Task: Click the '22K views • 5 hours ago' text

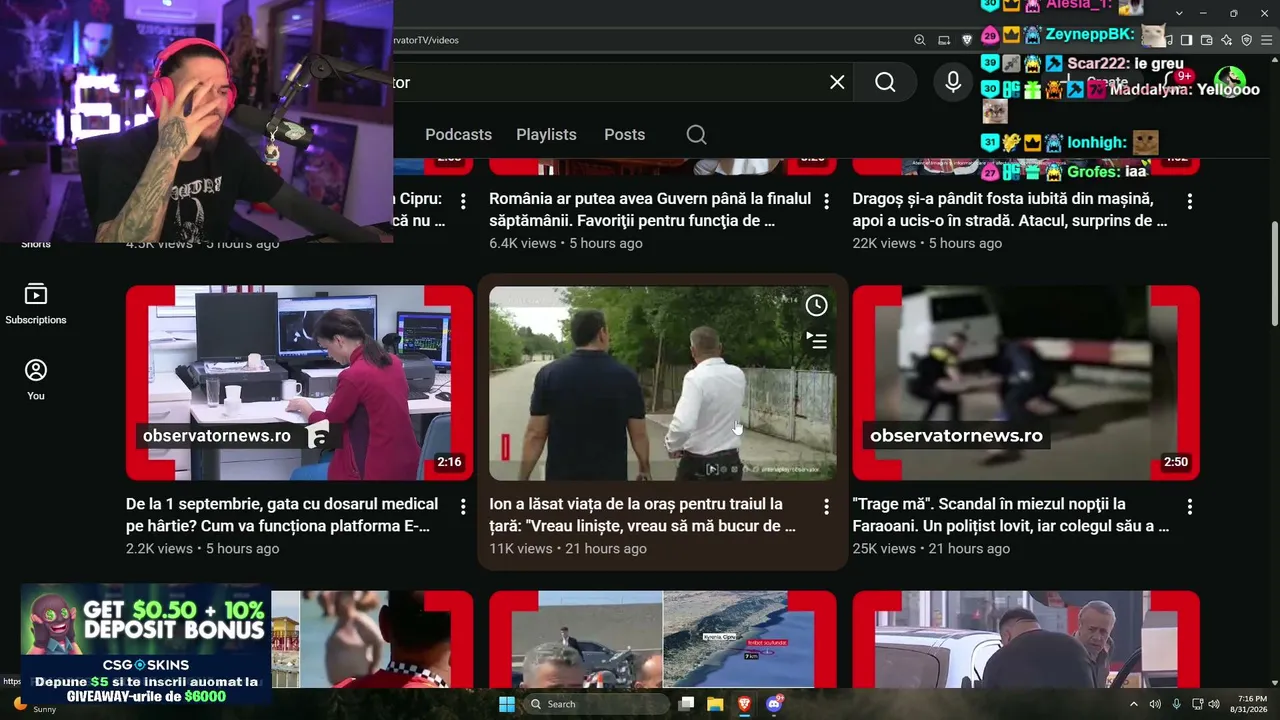Action: click(x=927, y=243)
